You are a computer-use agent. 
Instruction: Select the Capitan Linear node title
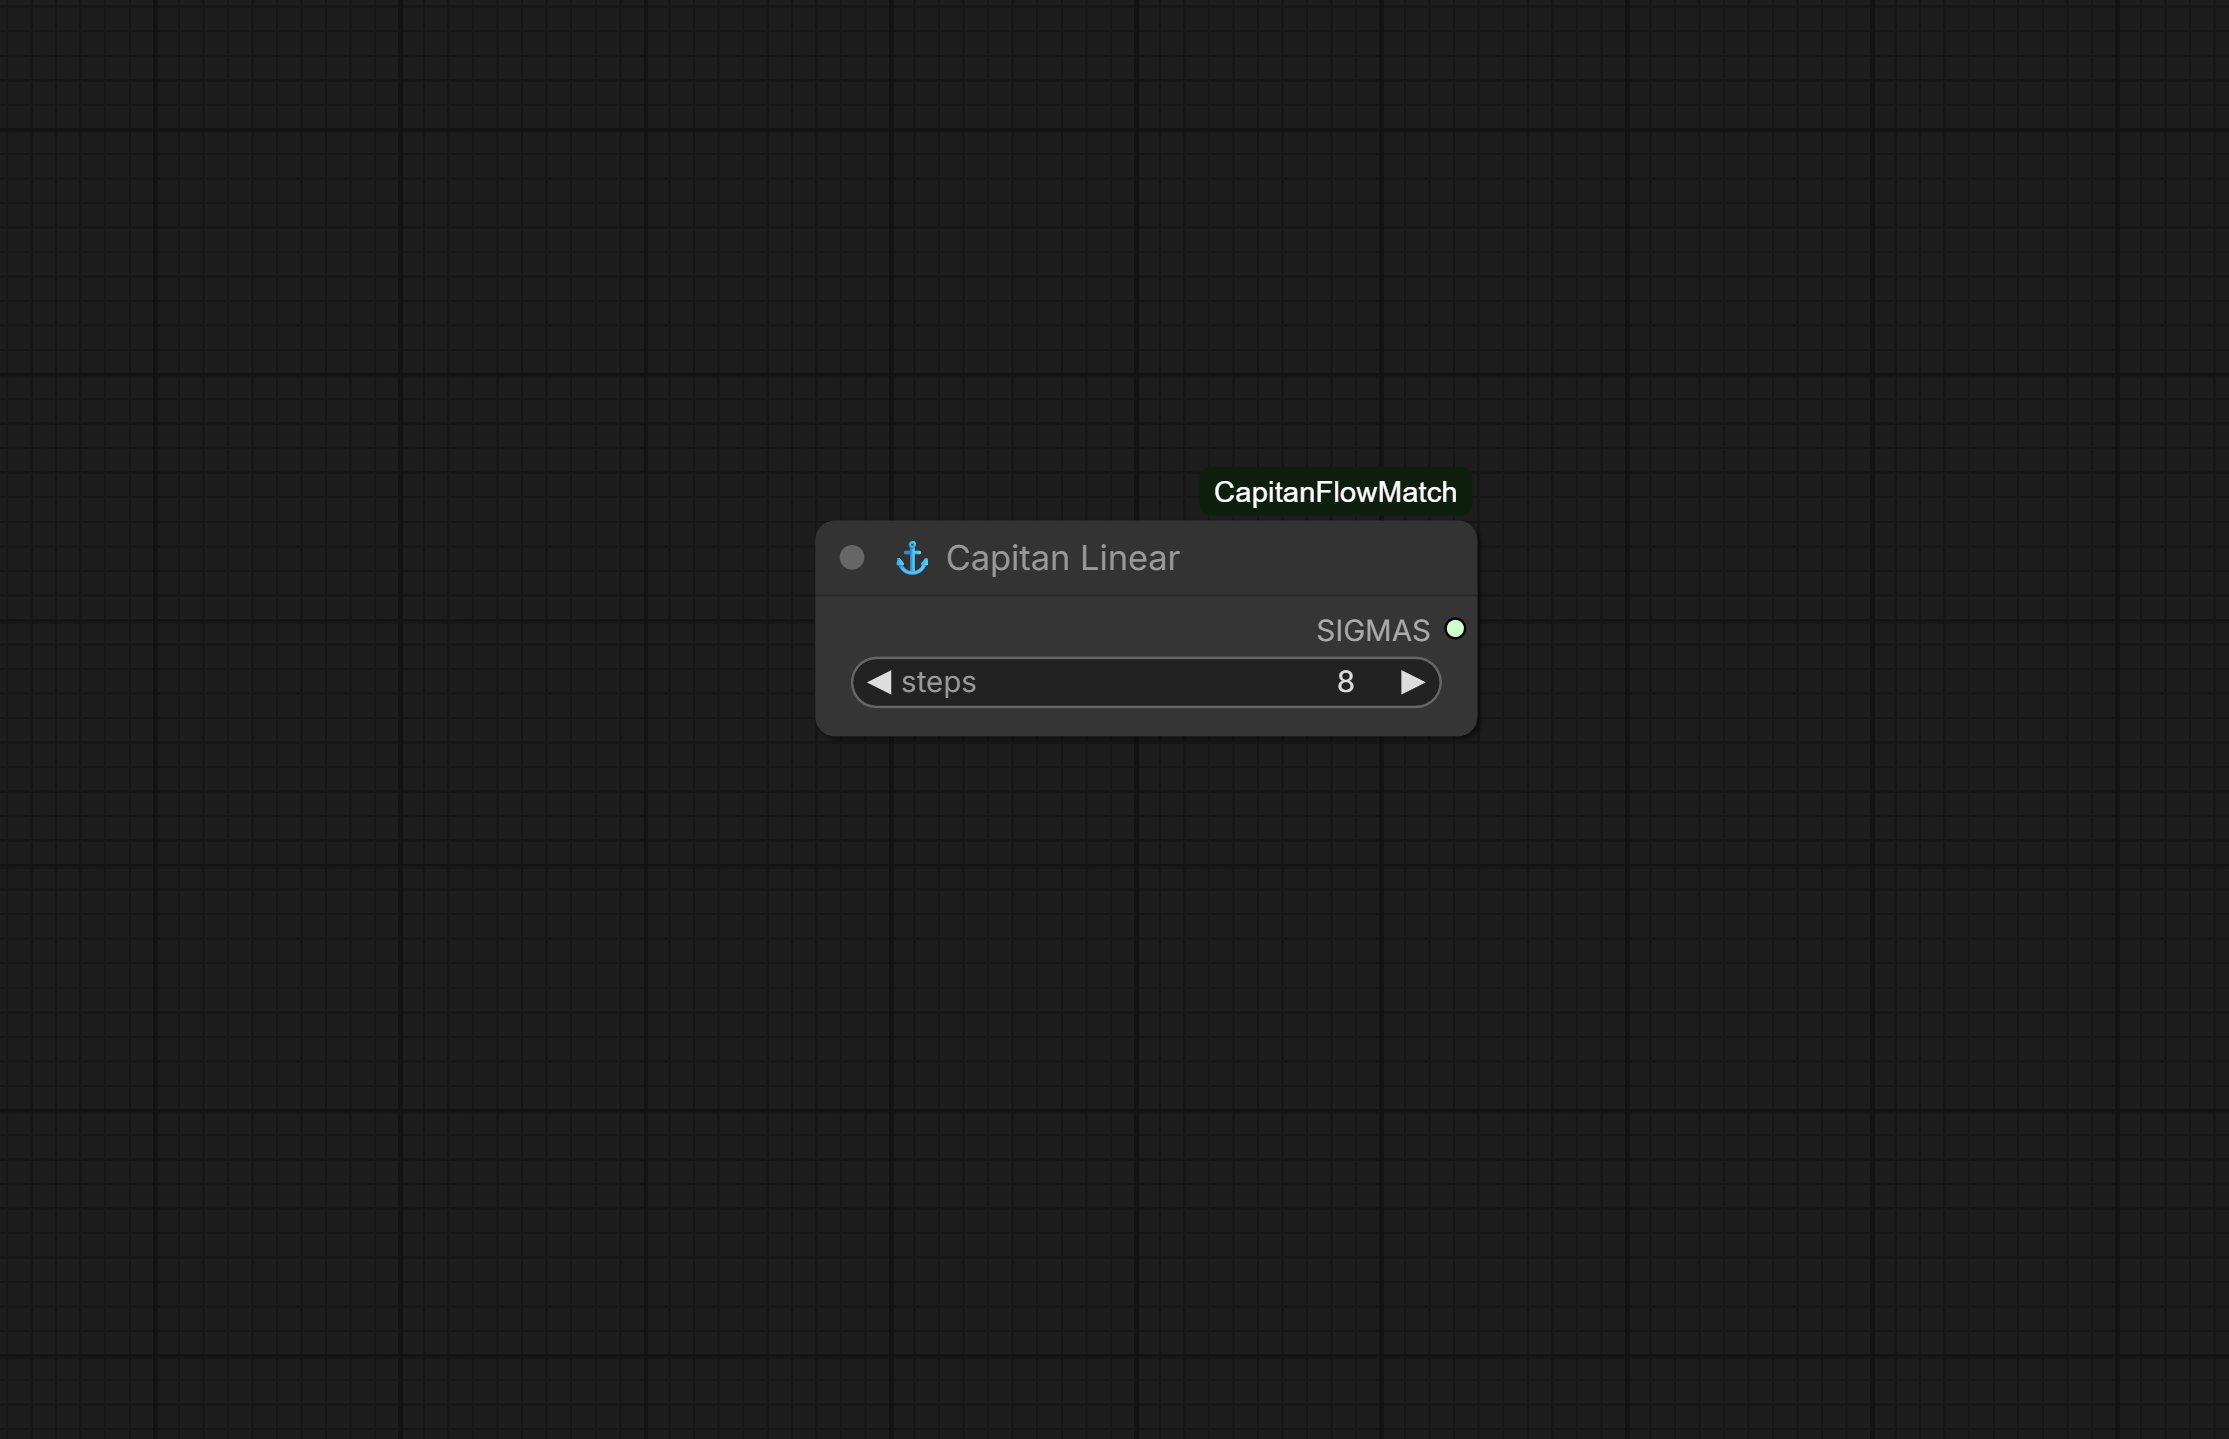click(x=1063, y=558)
